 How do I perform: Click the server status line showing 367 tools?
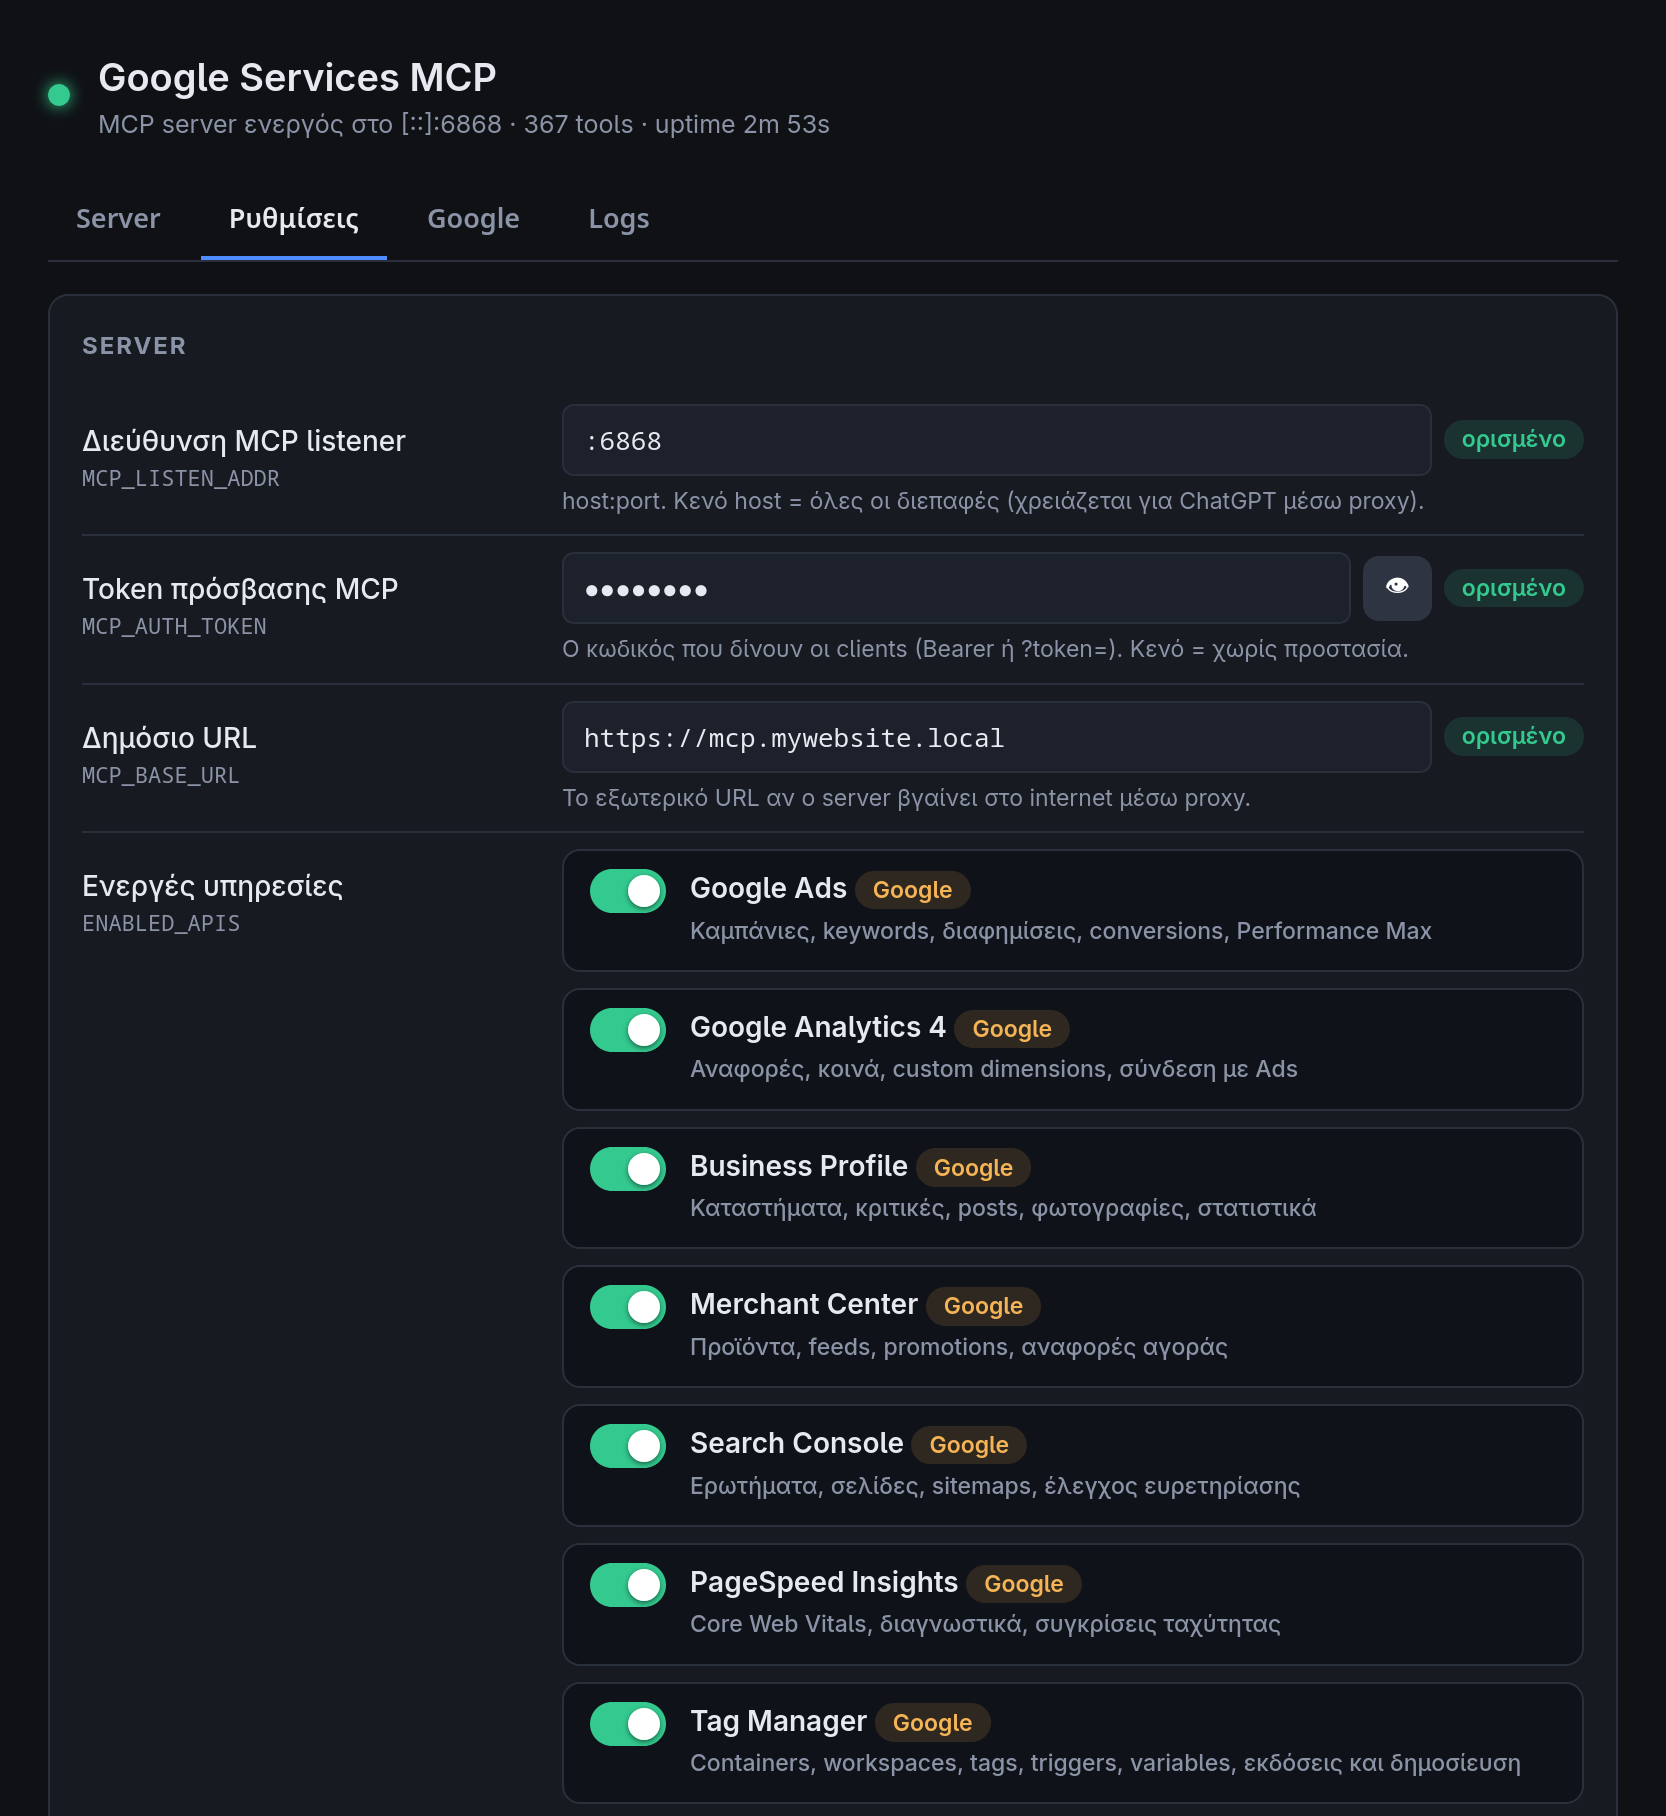(x=464, y=125)
